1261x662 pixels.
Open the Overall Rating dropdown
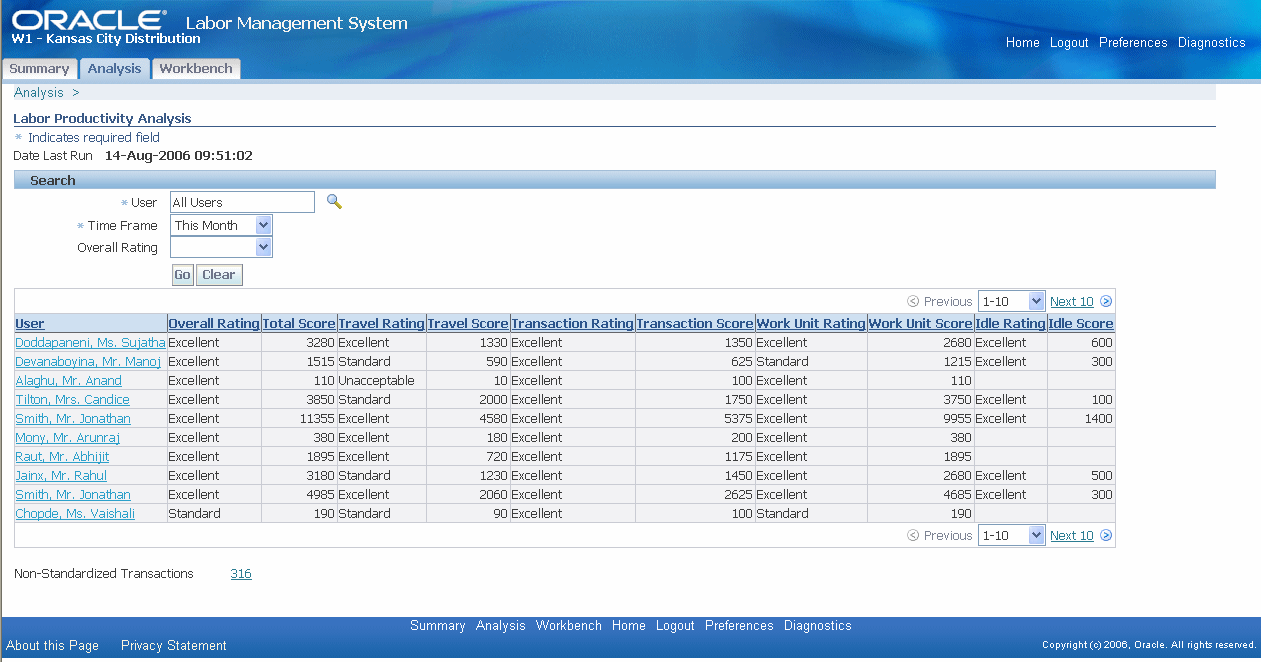pyautogui.click(x=222, y=247)
